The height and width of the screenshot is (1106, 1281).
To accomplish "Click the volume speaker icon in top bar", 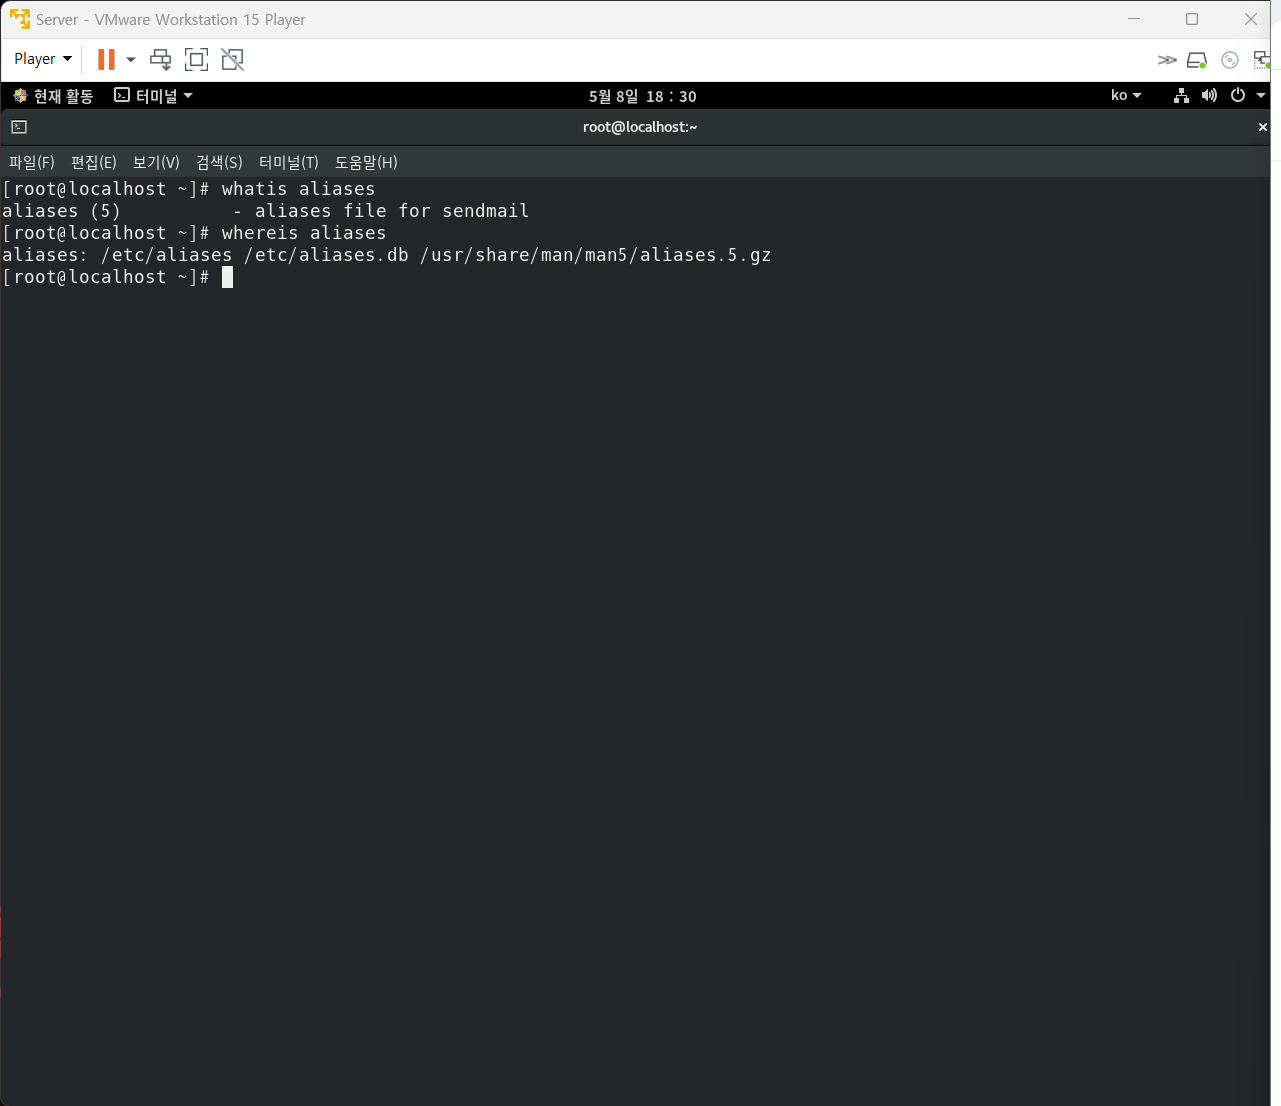I will coord(1209,96).
